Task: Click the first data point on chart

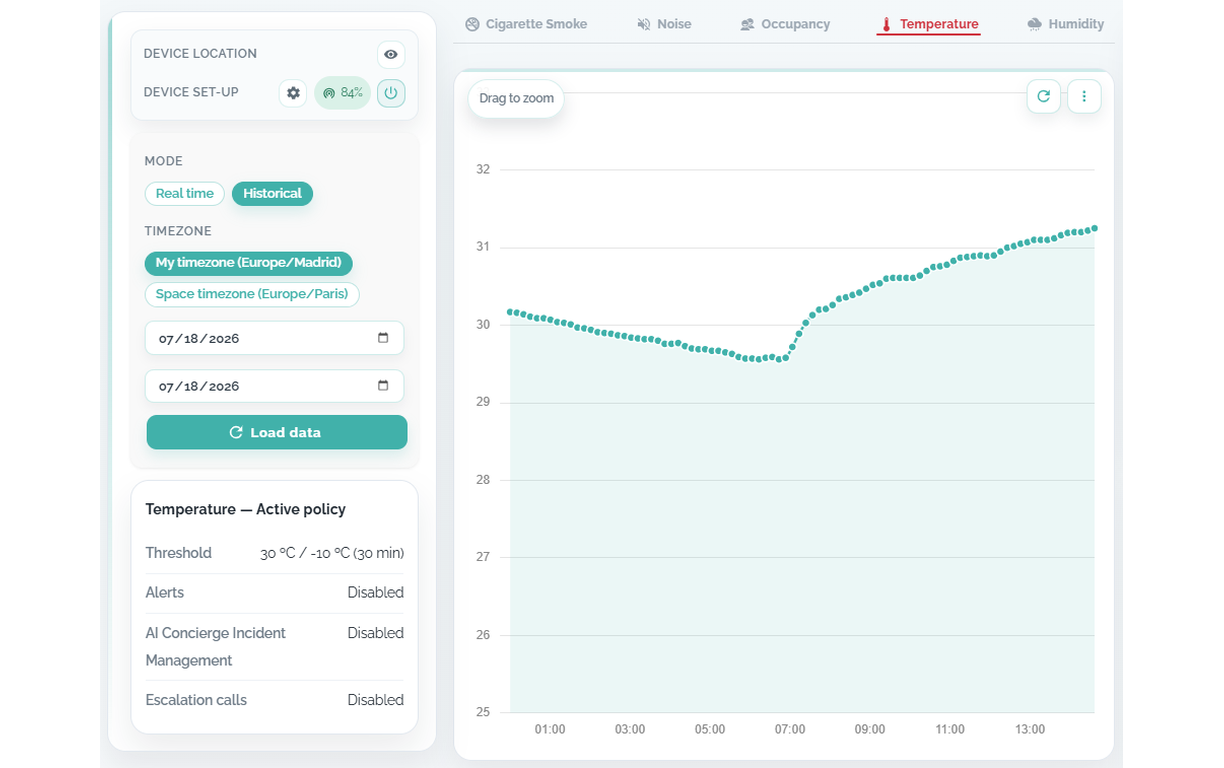Action: coord(510,312)
